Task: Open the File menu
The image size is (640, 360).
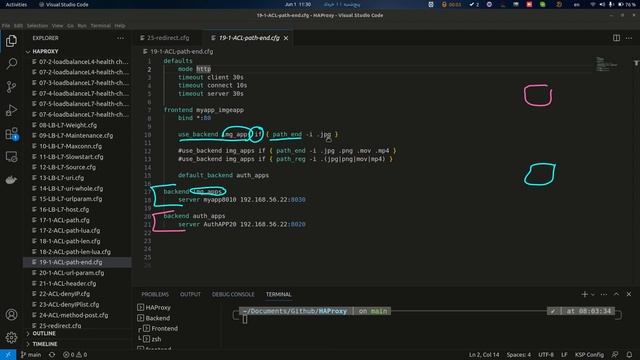Action: pos(6,25)
